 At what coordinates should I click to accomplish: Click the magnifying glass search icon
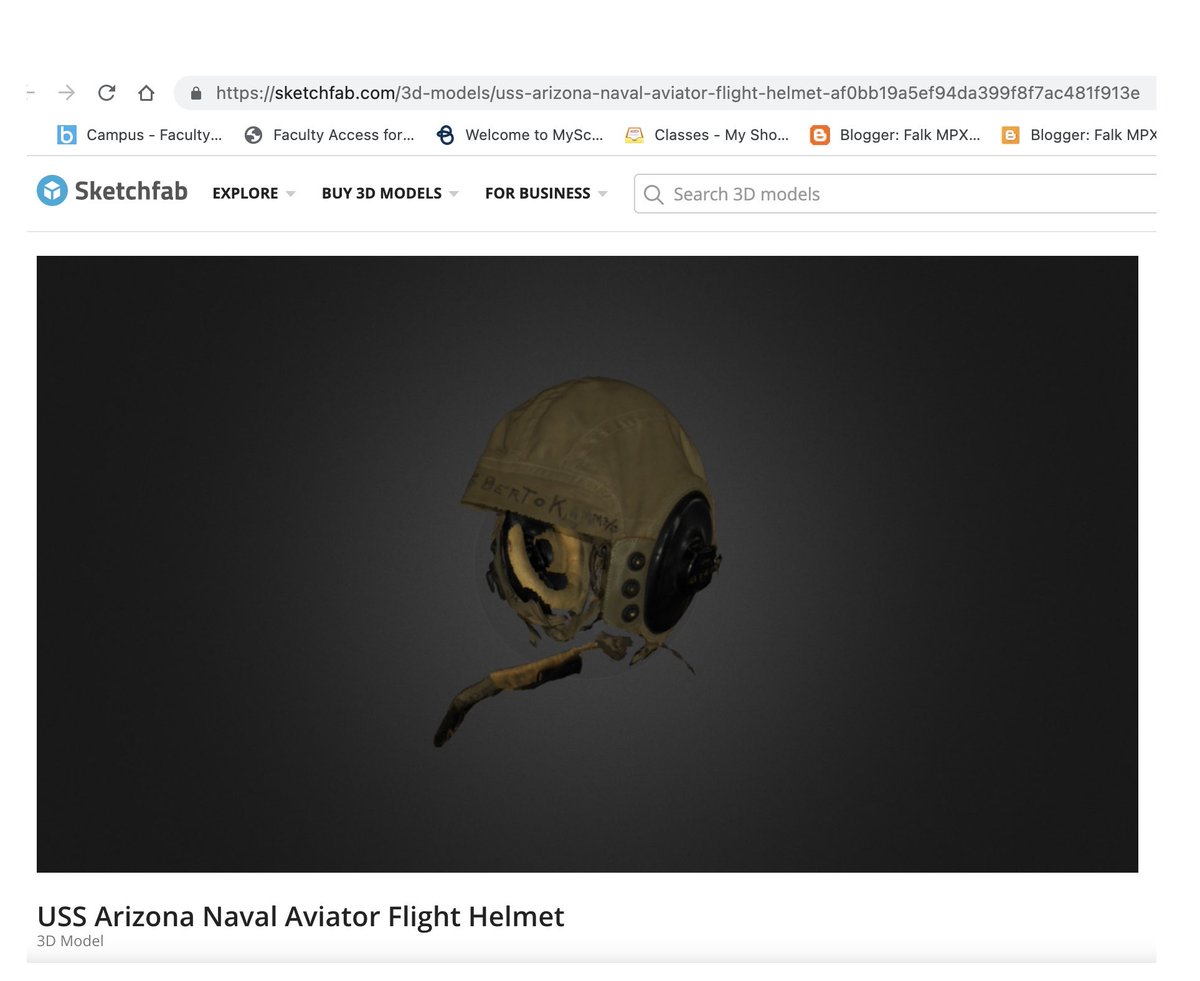pyautogui.click(x=654, y=194)
